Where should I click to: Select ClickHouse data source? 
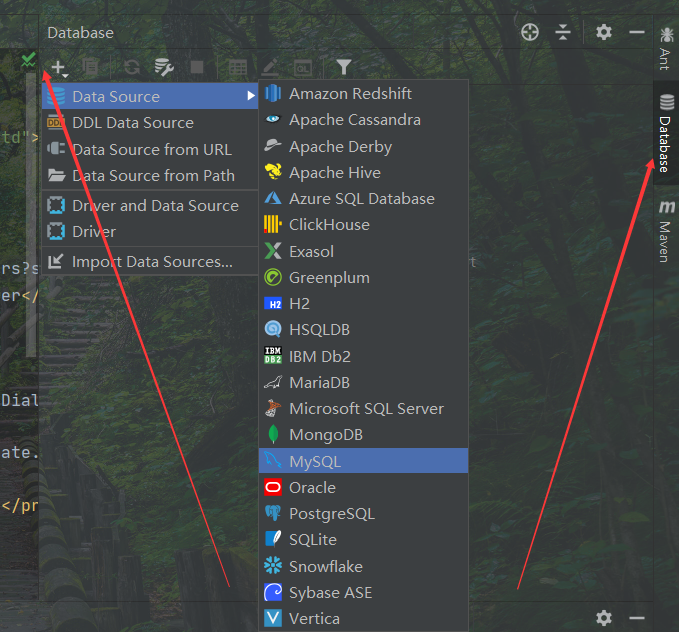363,224
